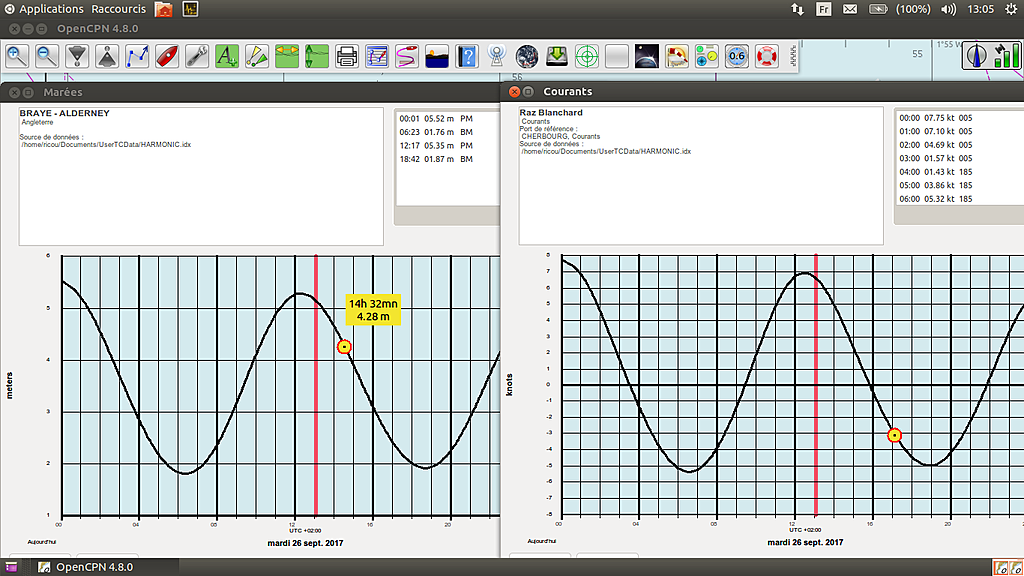Toggle Auto Follow with the red boat icon
This screenshot has height=576, width=1024.
click(x=167, y=56)
